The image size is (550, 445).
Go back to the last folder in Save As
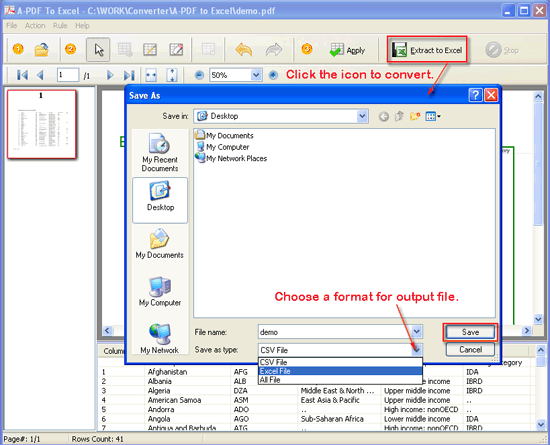(x=384, y=116)
